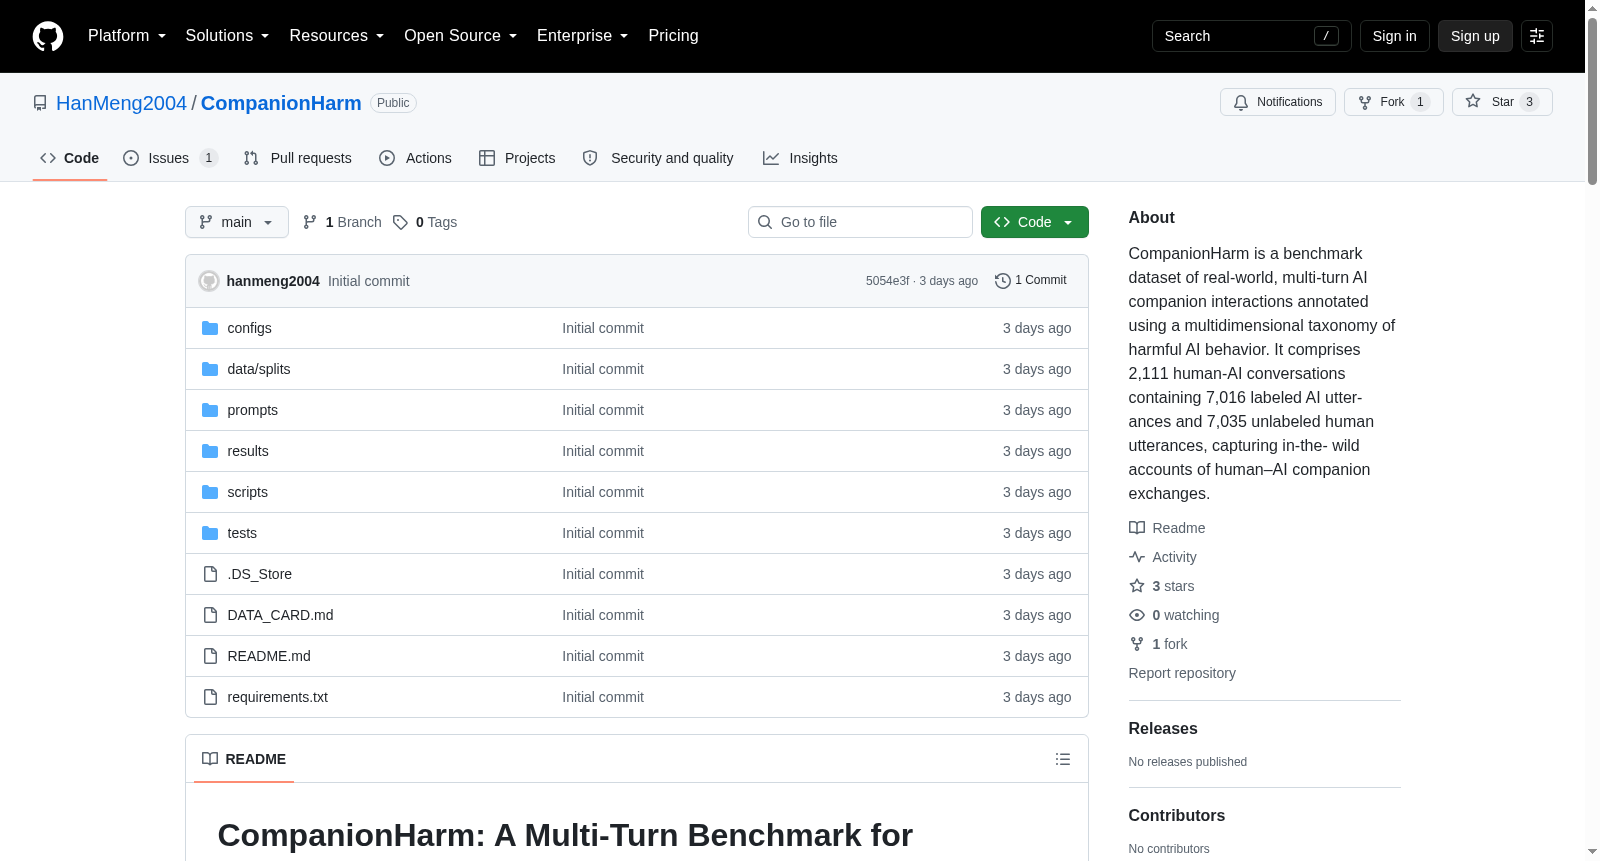This screenshot has width=1600, height=861.
Task: Click Report repository link
Action: (x=1182, y=673)
